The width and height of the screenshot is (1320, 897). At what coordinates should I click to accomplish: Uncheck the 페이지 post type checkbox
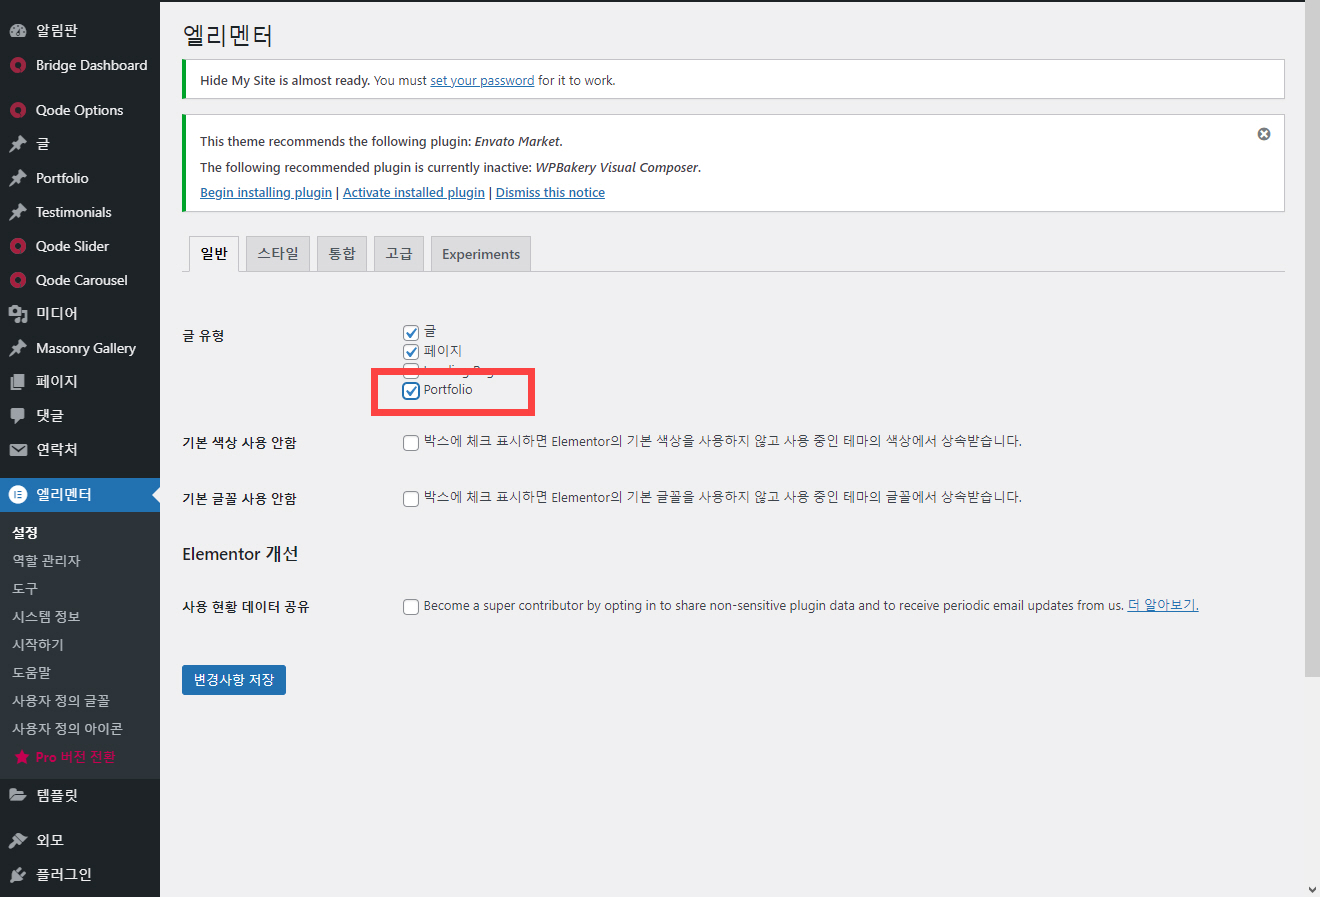click(x=411, y=352)
